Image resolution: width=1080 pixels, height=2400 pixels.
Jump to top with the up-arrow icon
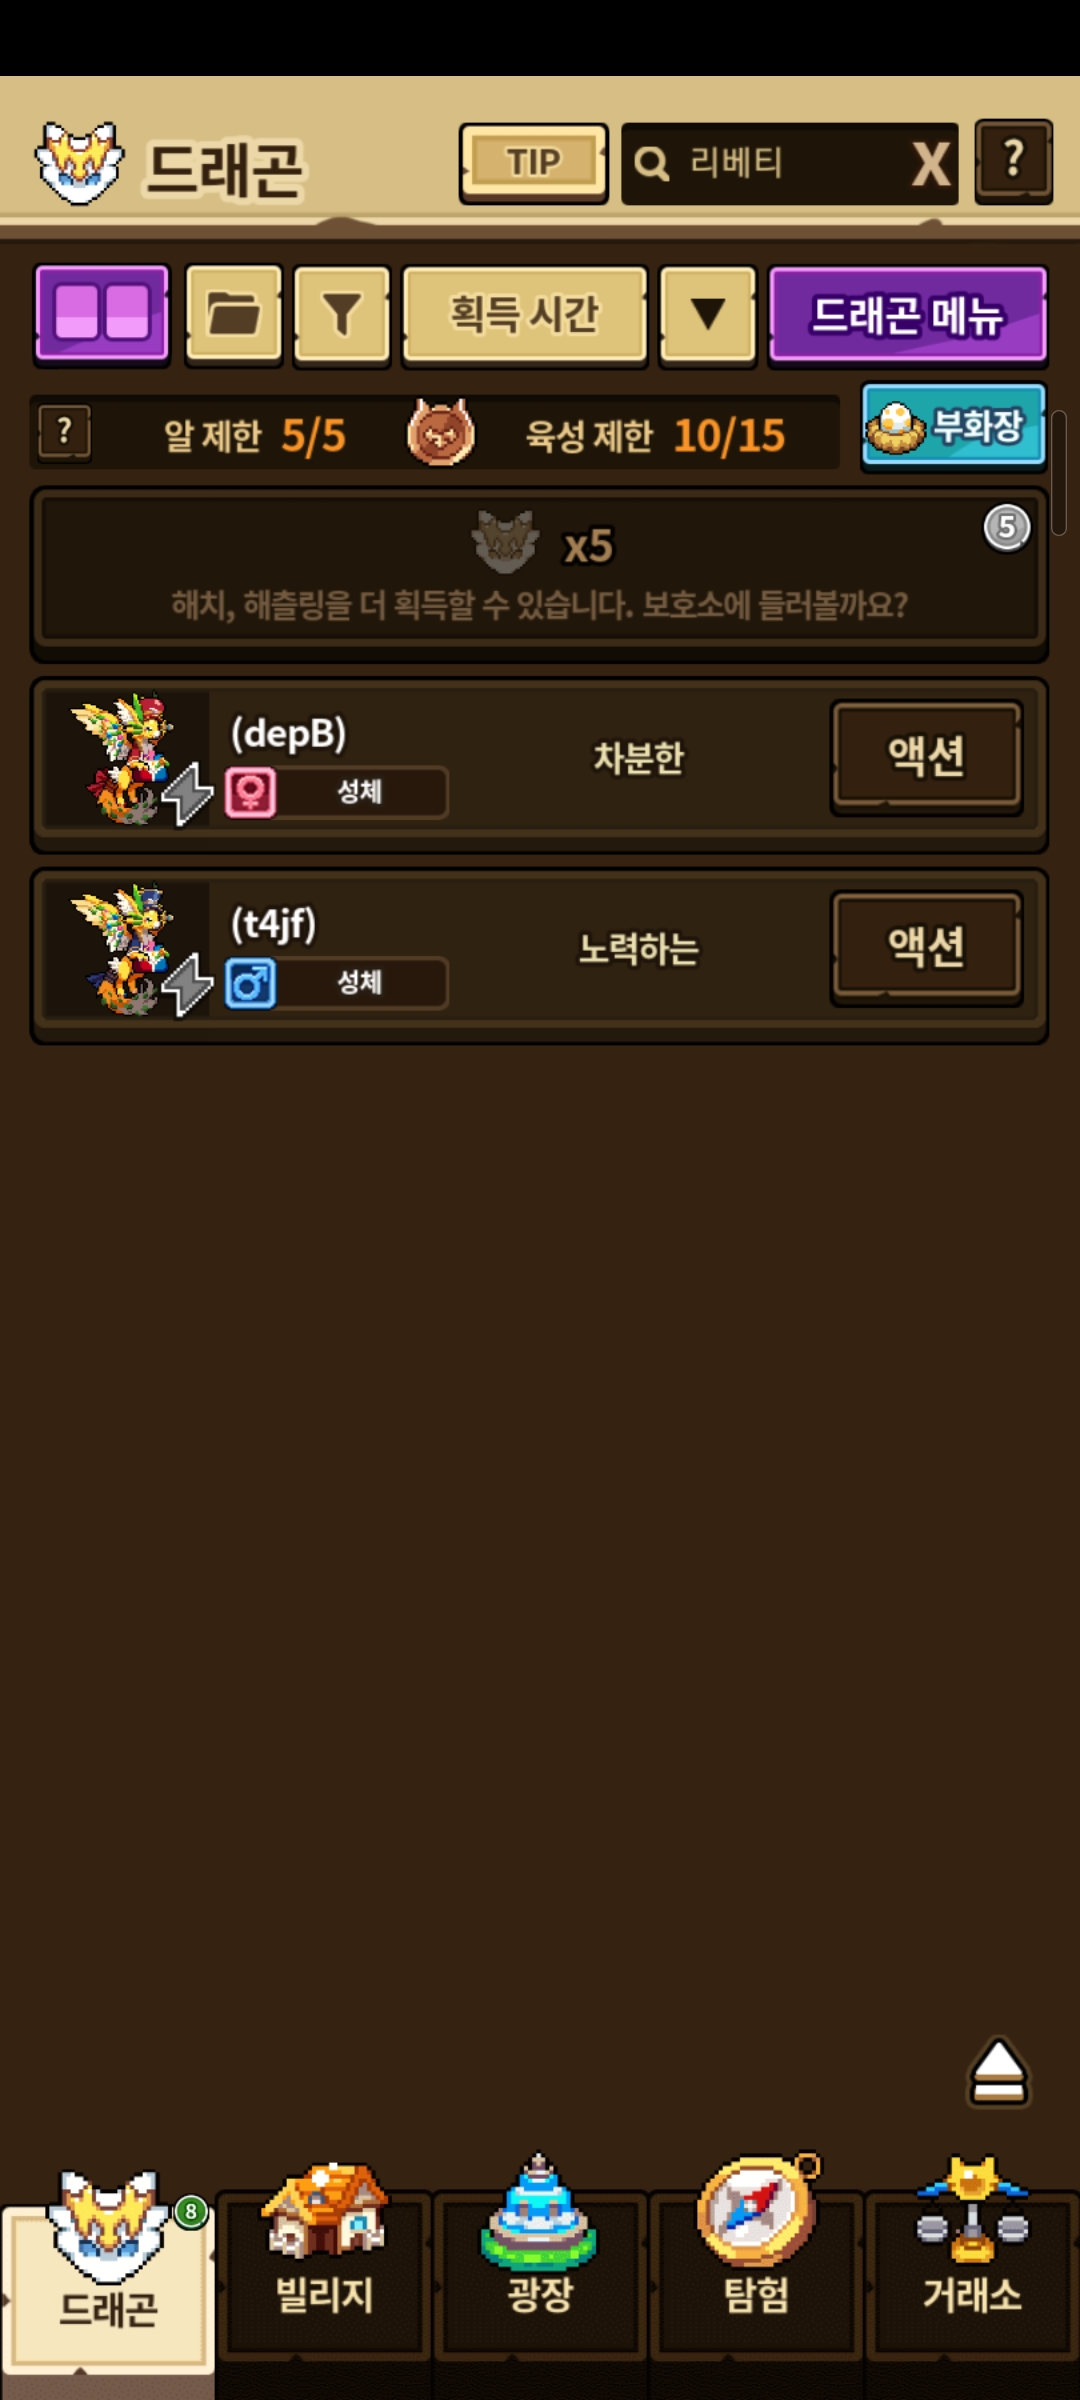point(998,2072)
